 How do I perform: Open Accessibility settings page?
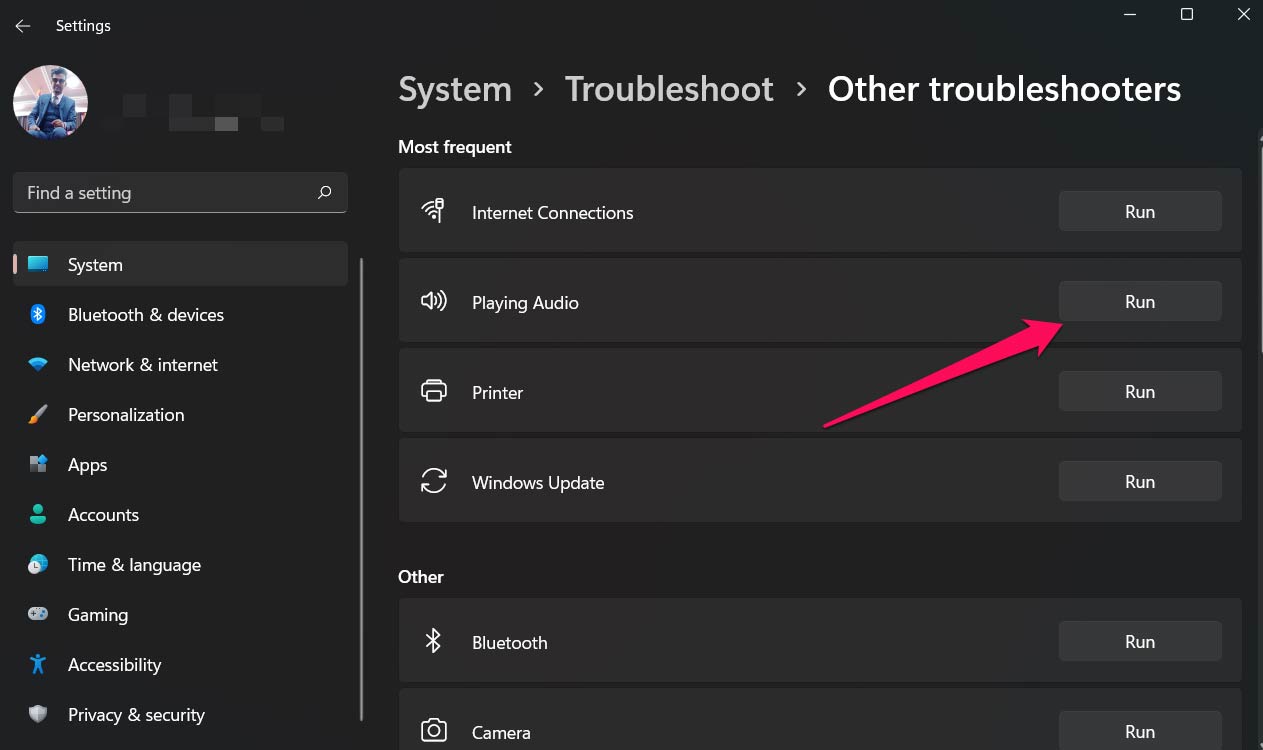click(x=180, y=664)
